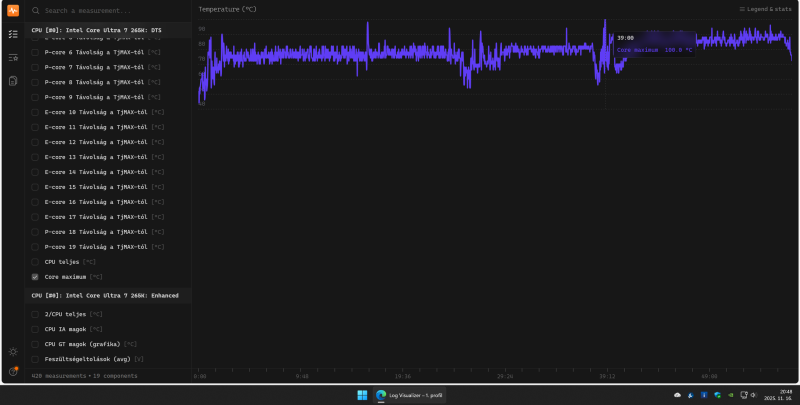Open Log Visualizer Edge window in taskbar
The width and height of the screenshot is (800, 405).
(409, 395)
